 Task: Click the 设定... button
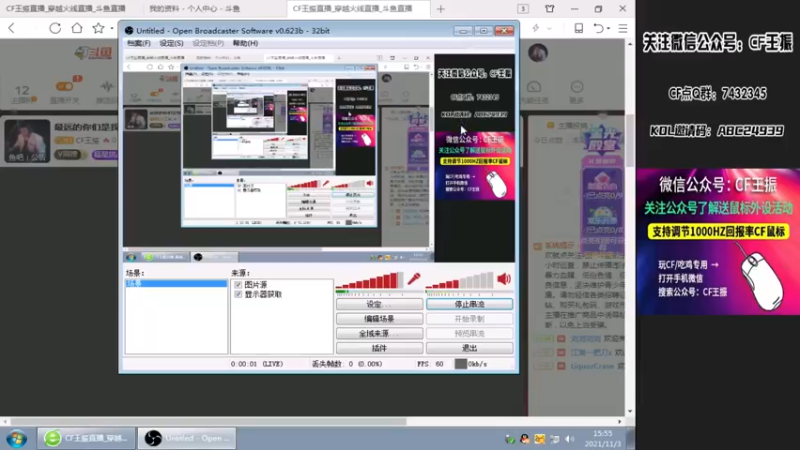point(379,304)
